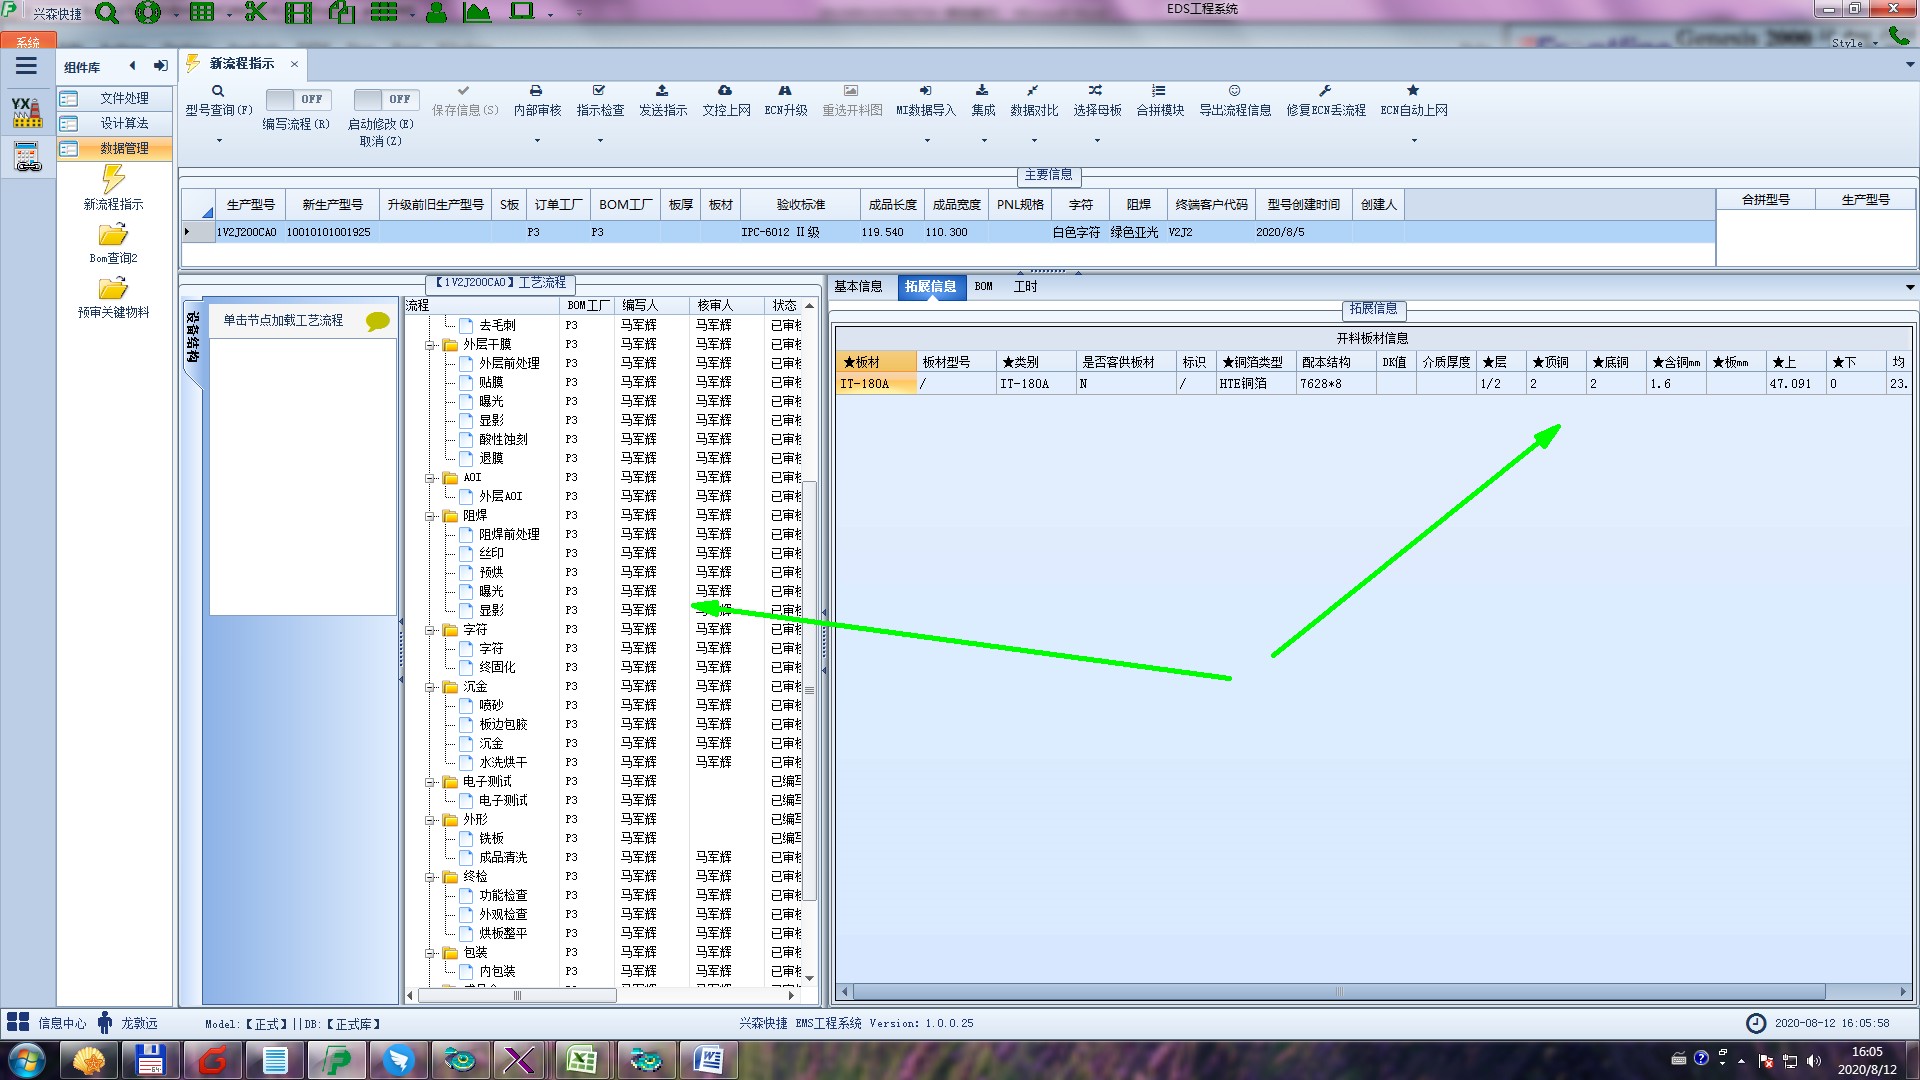Viewport: 1920px width, 1080px height.
Task: Click the 选择母板 shuffle icon
Action: click(x=1096, y=91)
